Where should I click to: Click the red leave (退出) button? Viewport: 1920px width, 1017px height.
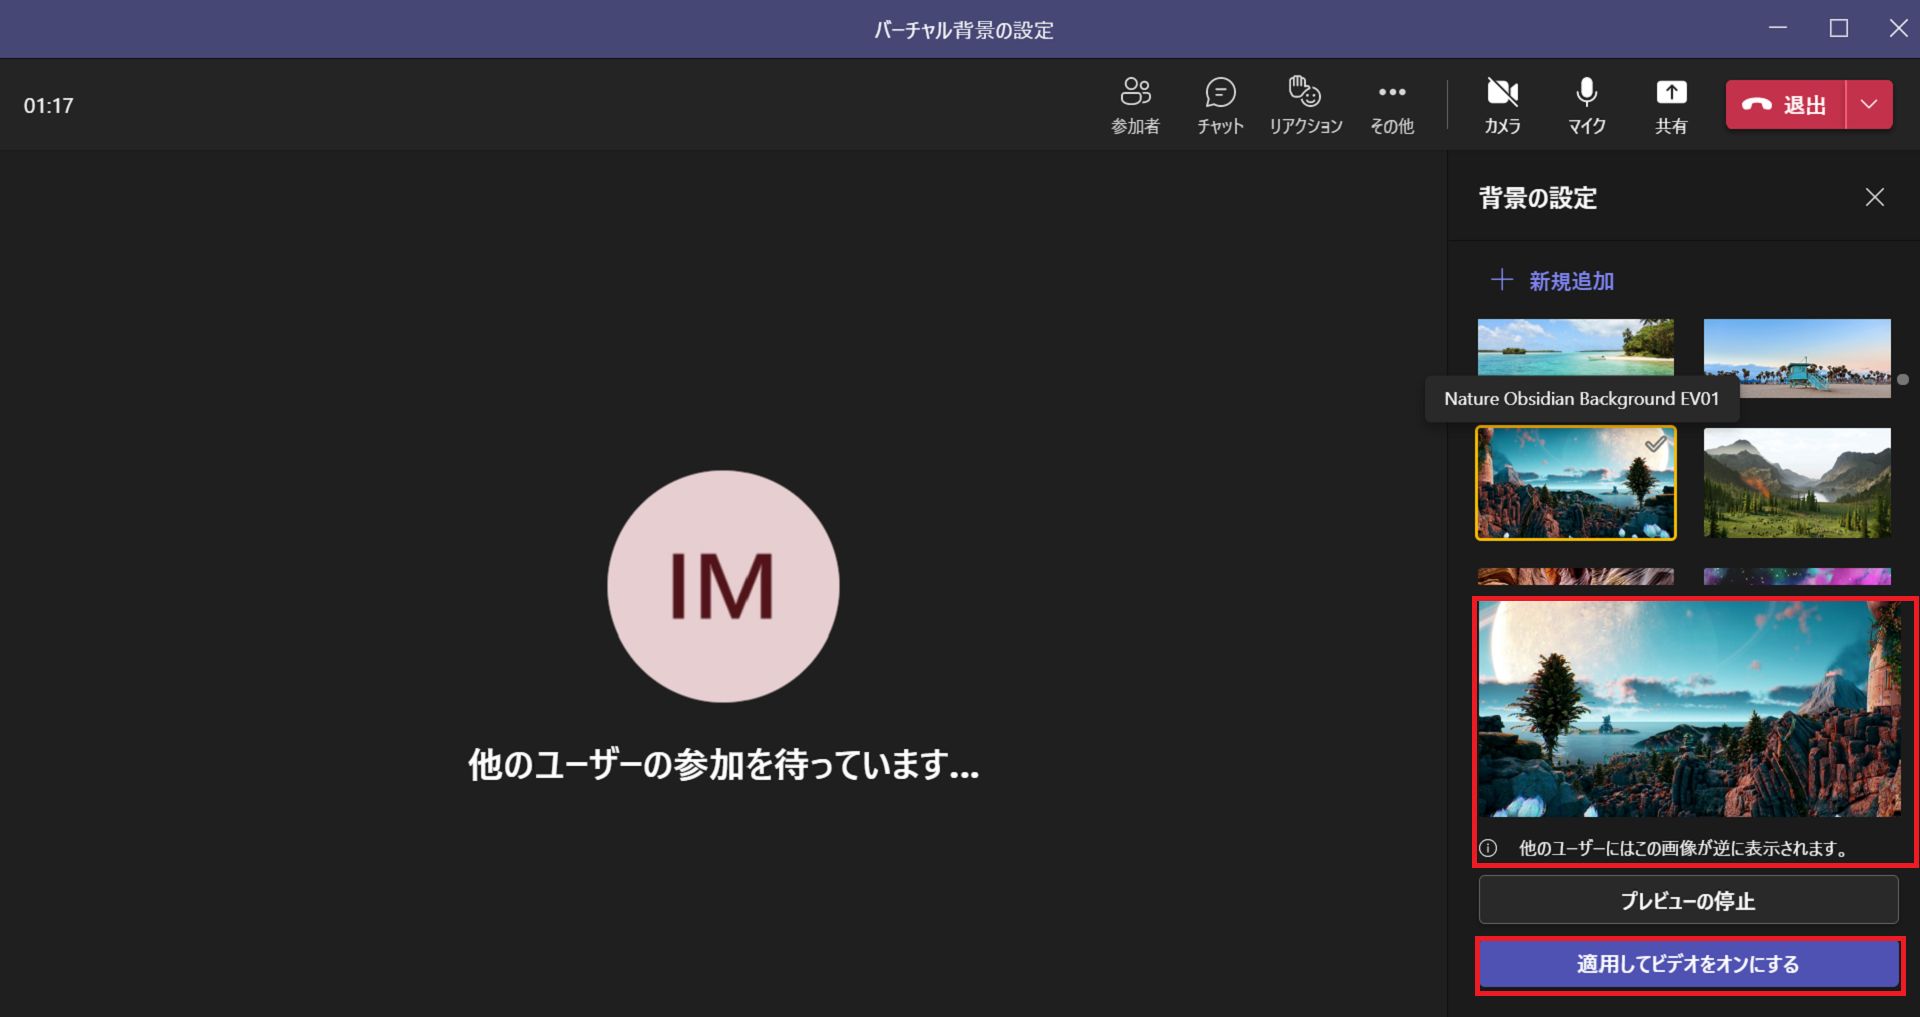(1786, 105)
